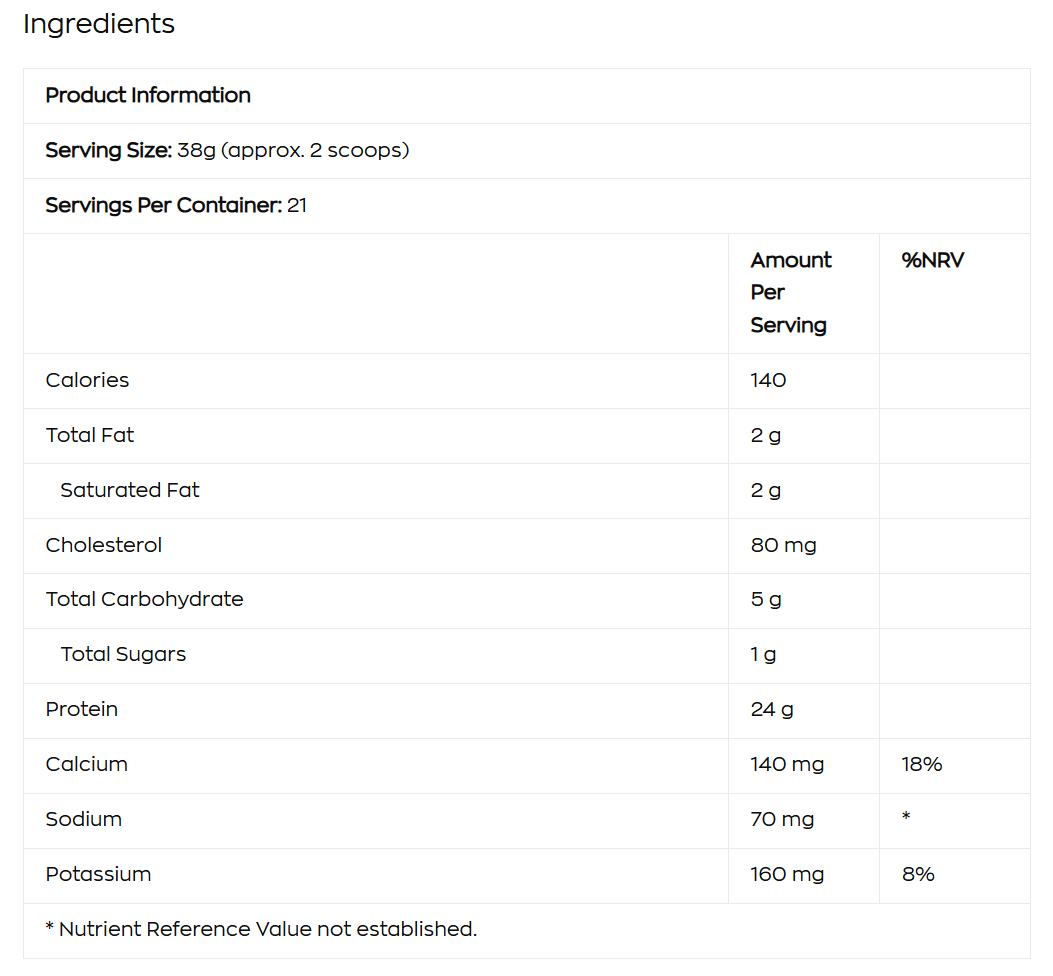1053x976 pixels.
Task: Click the %NRV column header
Action: 932,261
